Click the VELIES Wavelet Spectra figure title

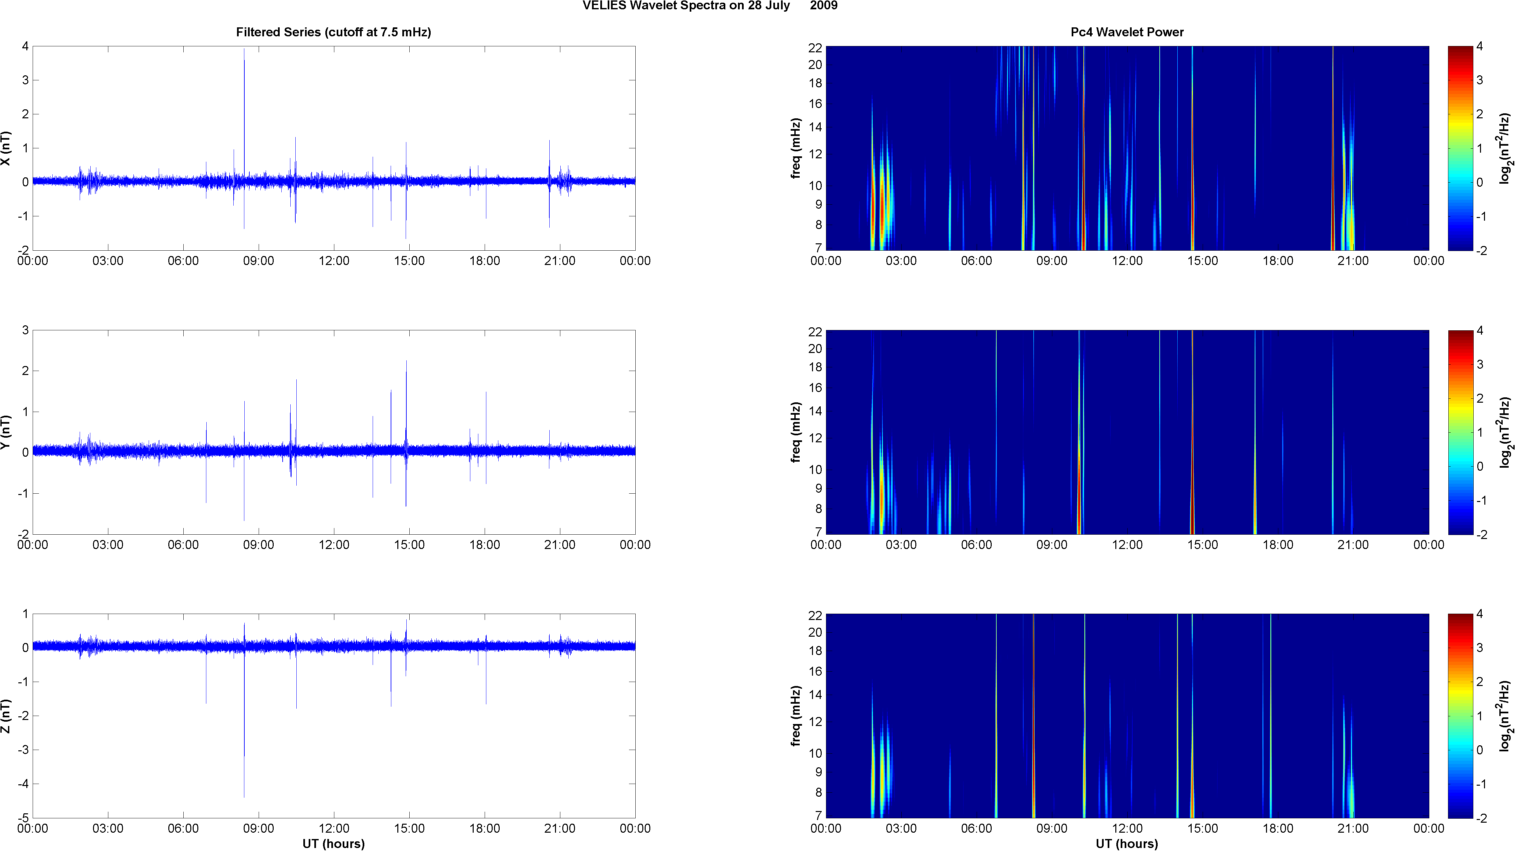[x=710, y=6]
